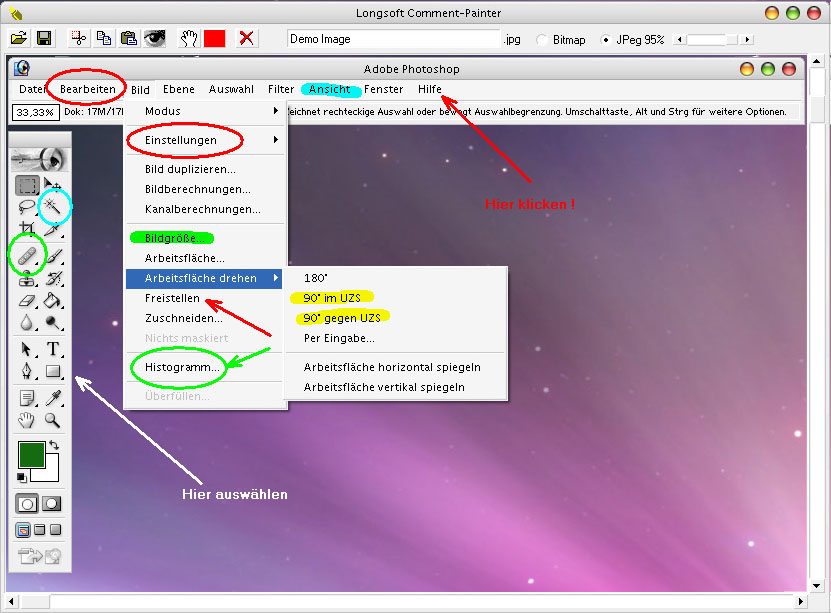The image size is (831, 613).
Task: Open the Ansicht menu
Action: [x=329, y=89]
